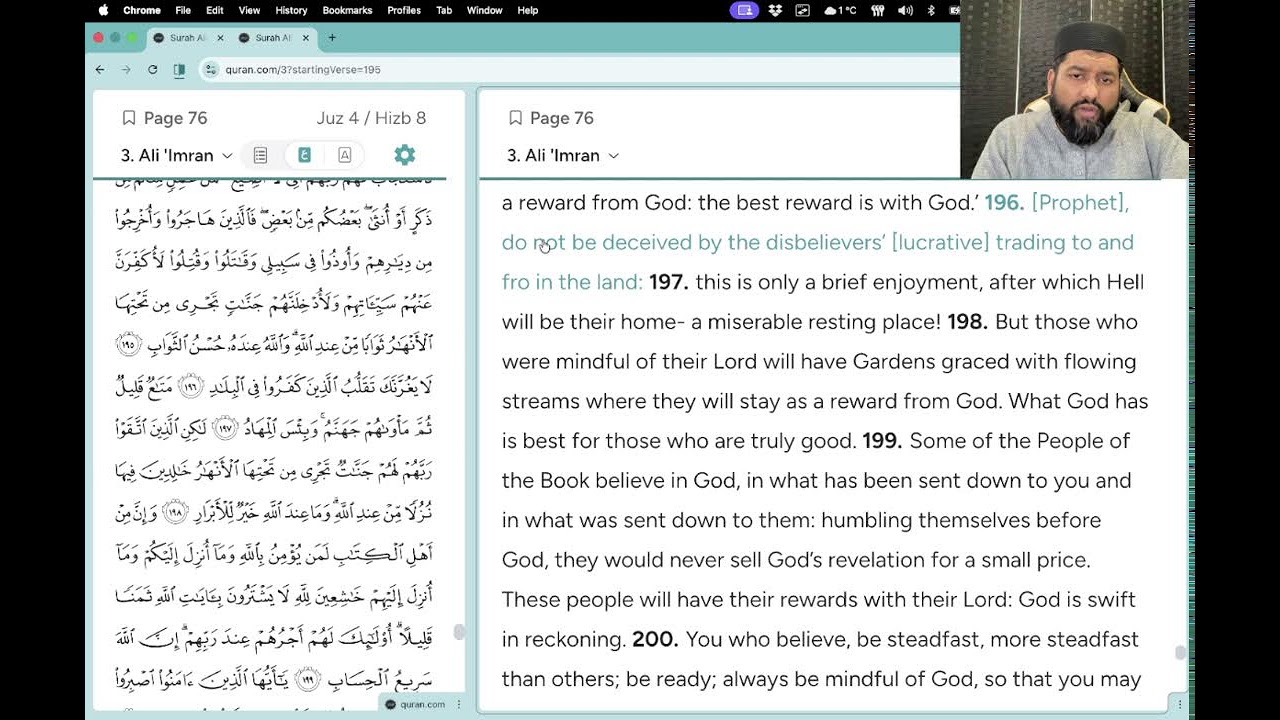The height and width of the screenshot is (720, 1280).
Task: Click the browser Back arrow
Action: (x=100, y=70)
